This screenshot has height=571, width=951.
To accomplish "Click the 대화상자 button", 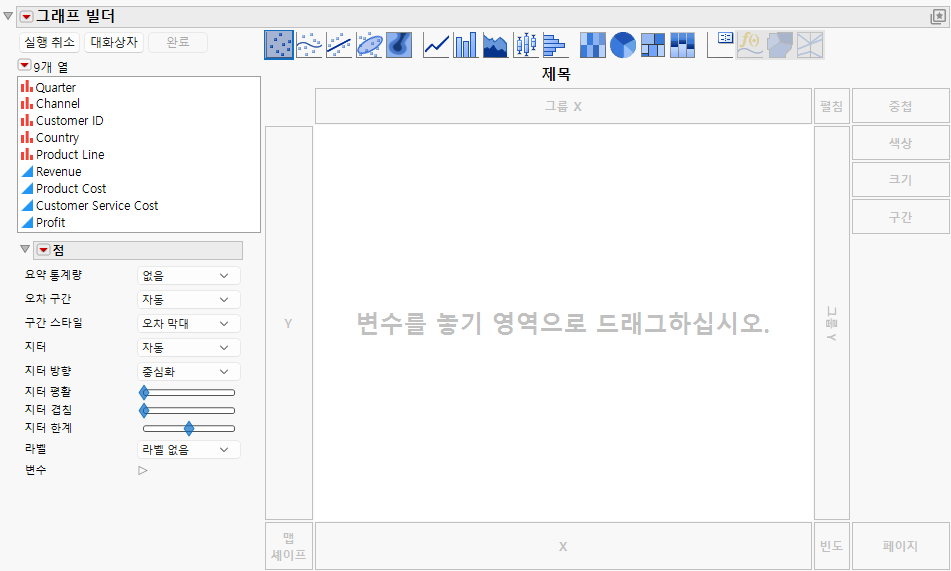I will (114, 42).
